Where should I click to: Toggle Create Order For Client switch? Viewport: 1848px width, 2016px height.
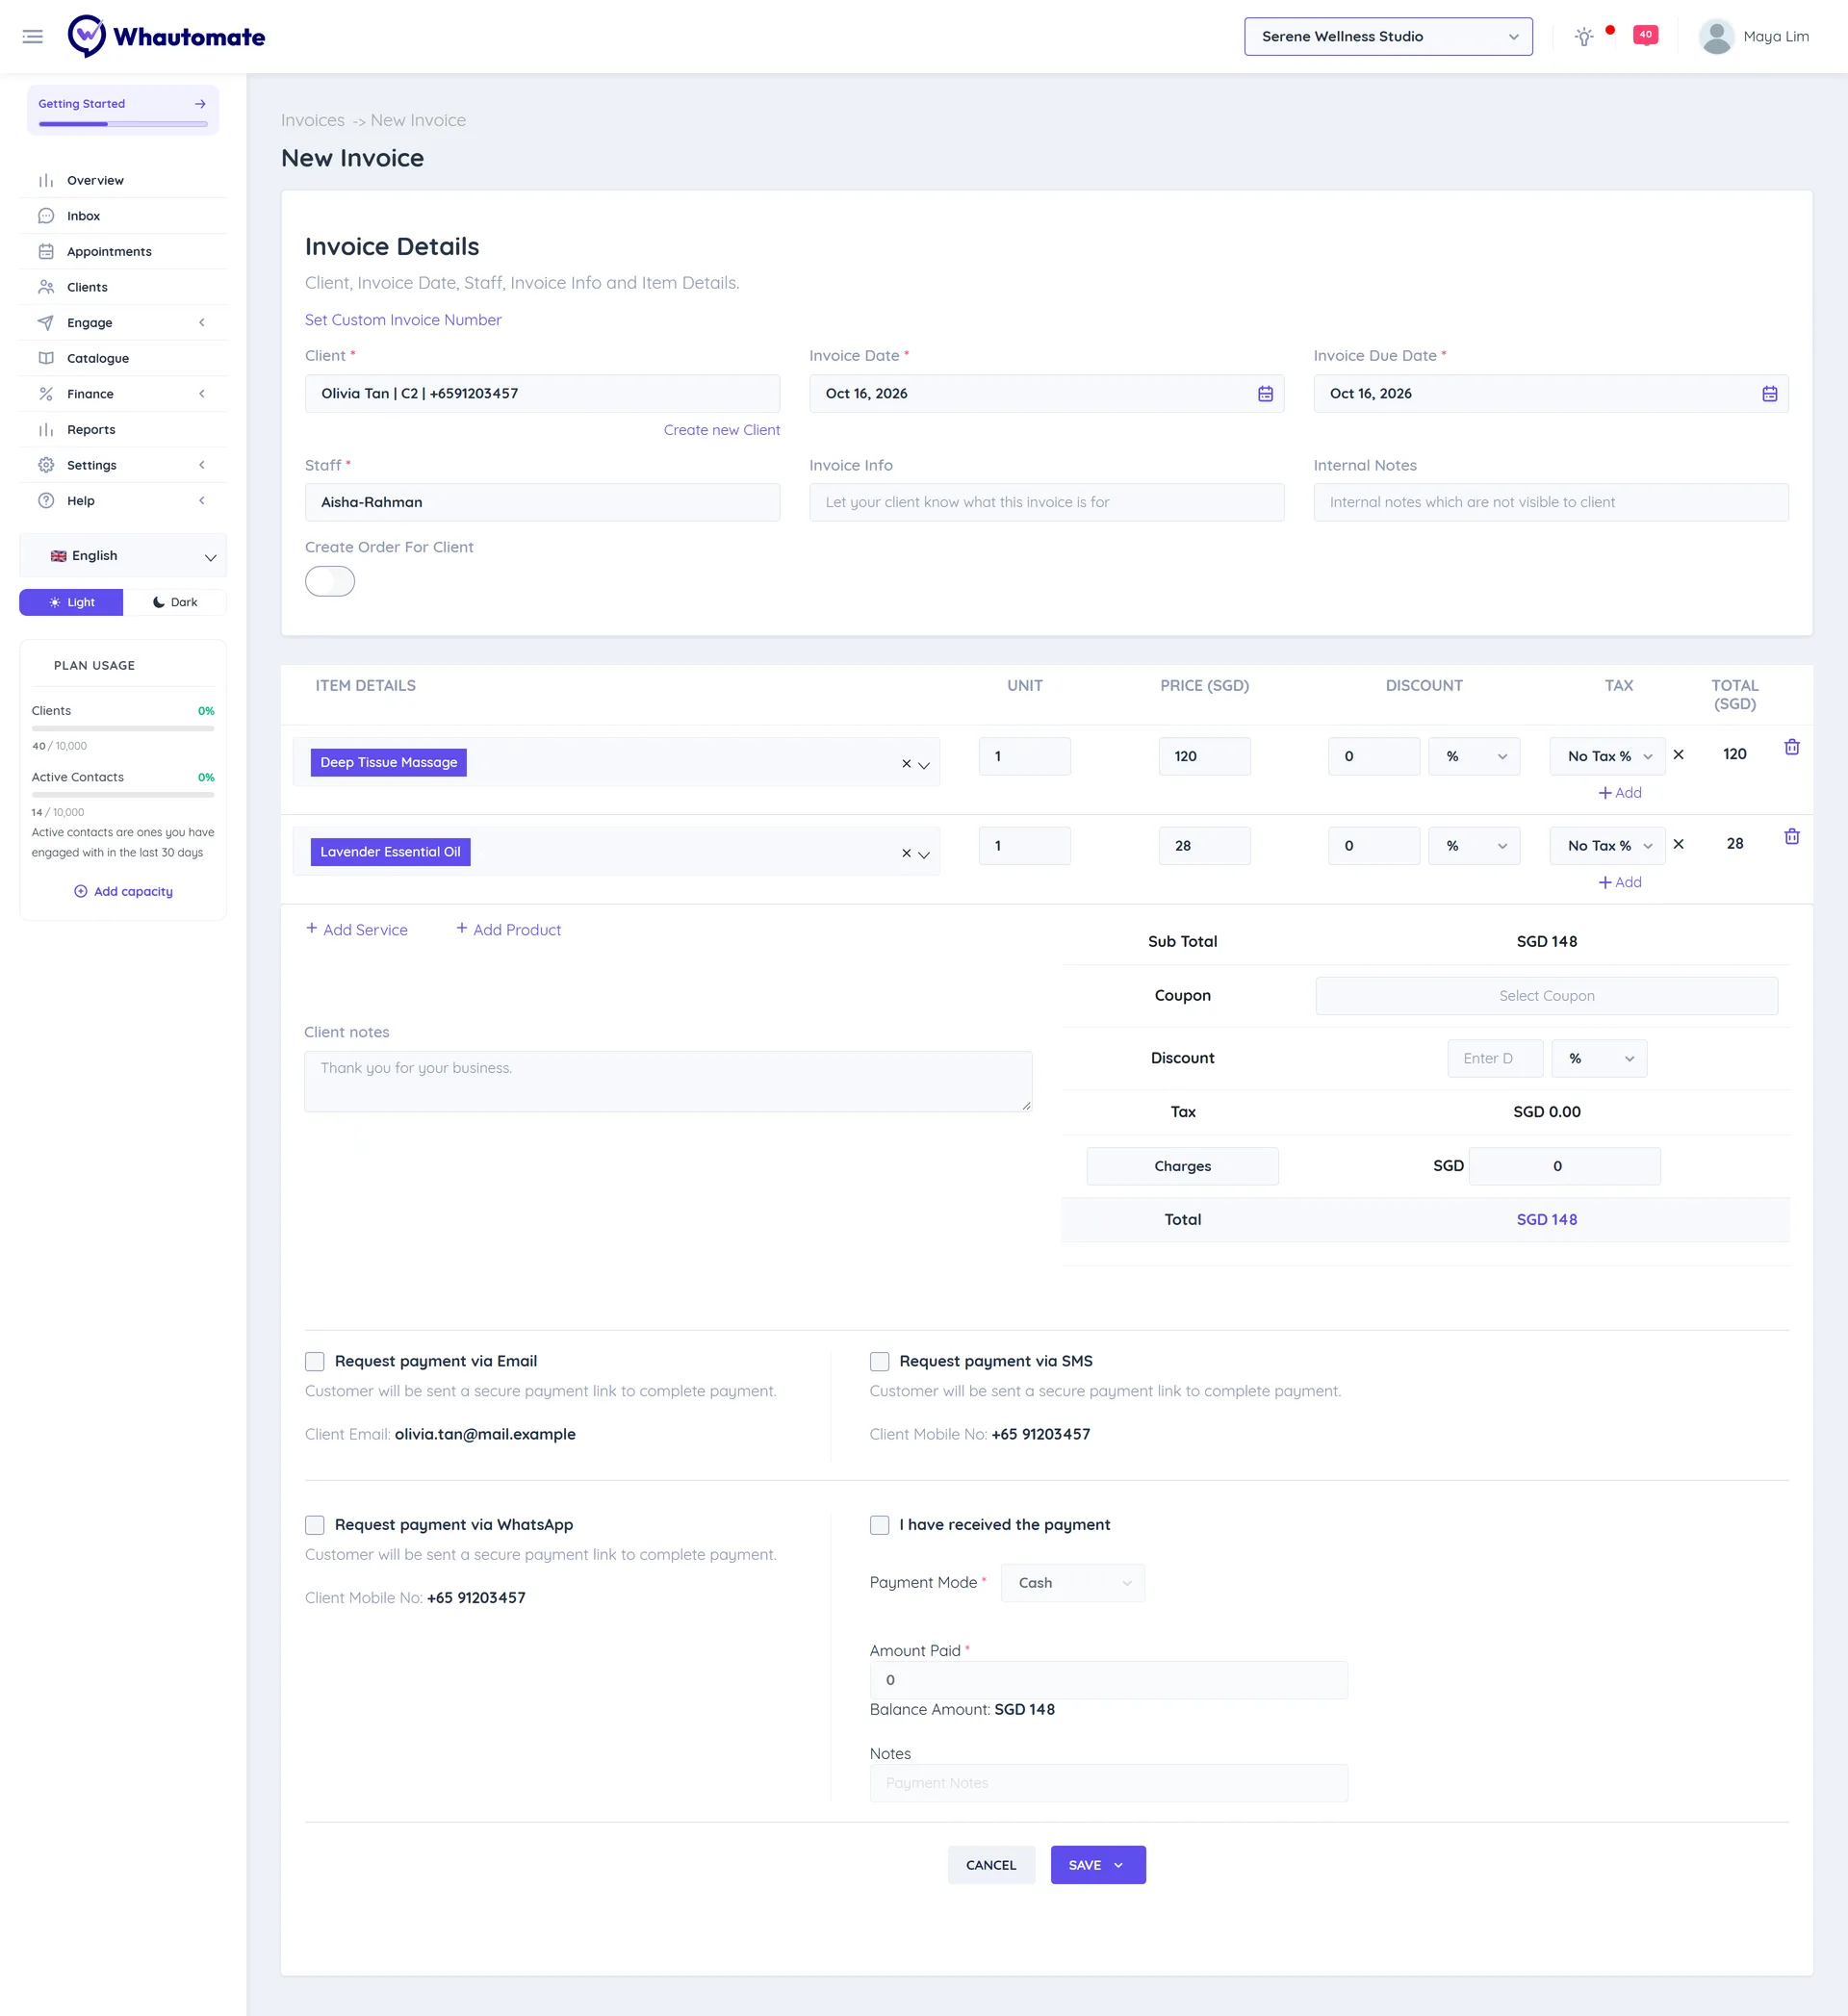point(330,581)
